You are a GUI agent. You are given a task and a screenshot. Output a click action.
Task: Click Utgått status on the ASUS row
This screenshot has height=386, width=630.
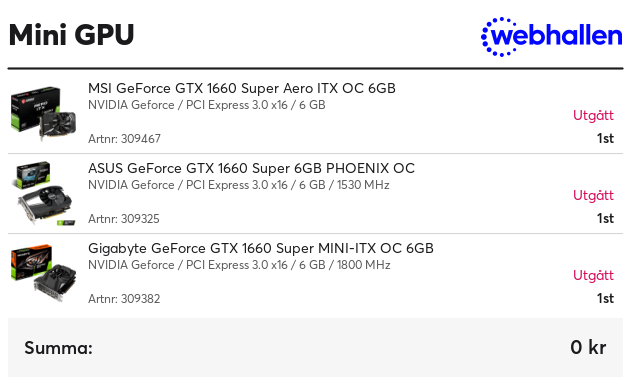point(593,196)
